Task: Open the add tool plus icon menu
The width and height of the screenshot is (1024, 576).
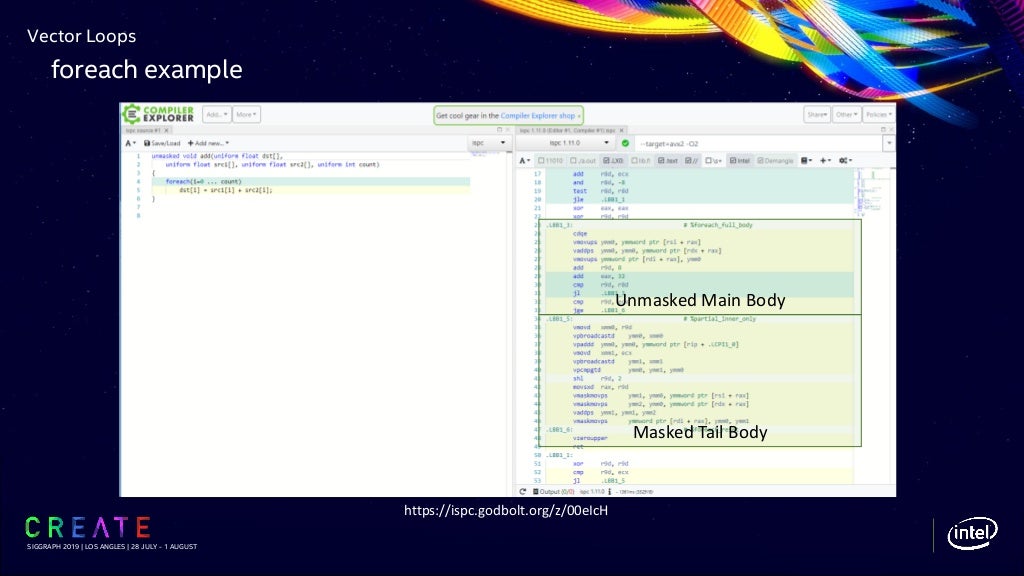Action: [826, 160]
